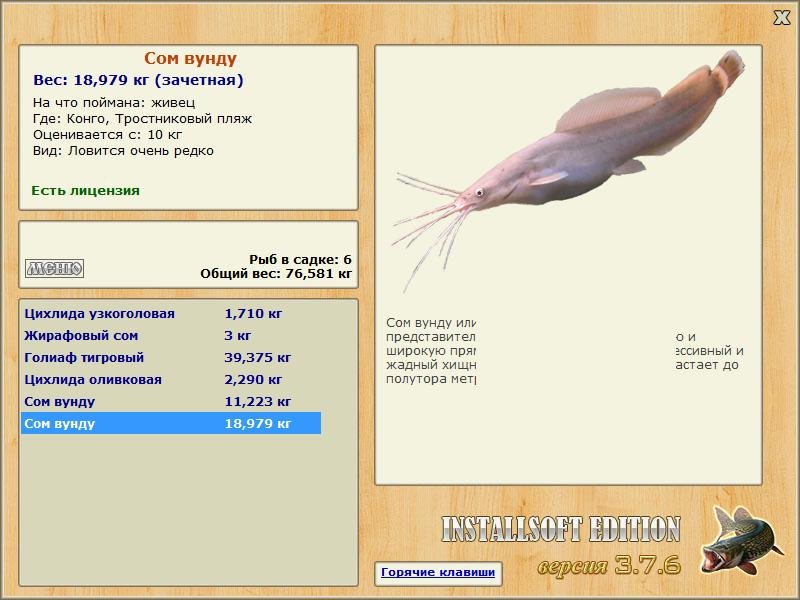Open the Горячие клавиши link
This screenshot has width=800, height=600.
(x=438, y=572)
